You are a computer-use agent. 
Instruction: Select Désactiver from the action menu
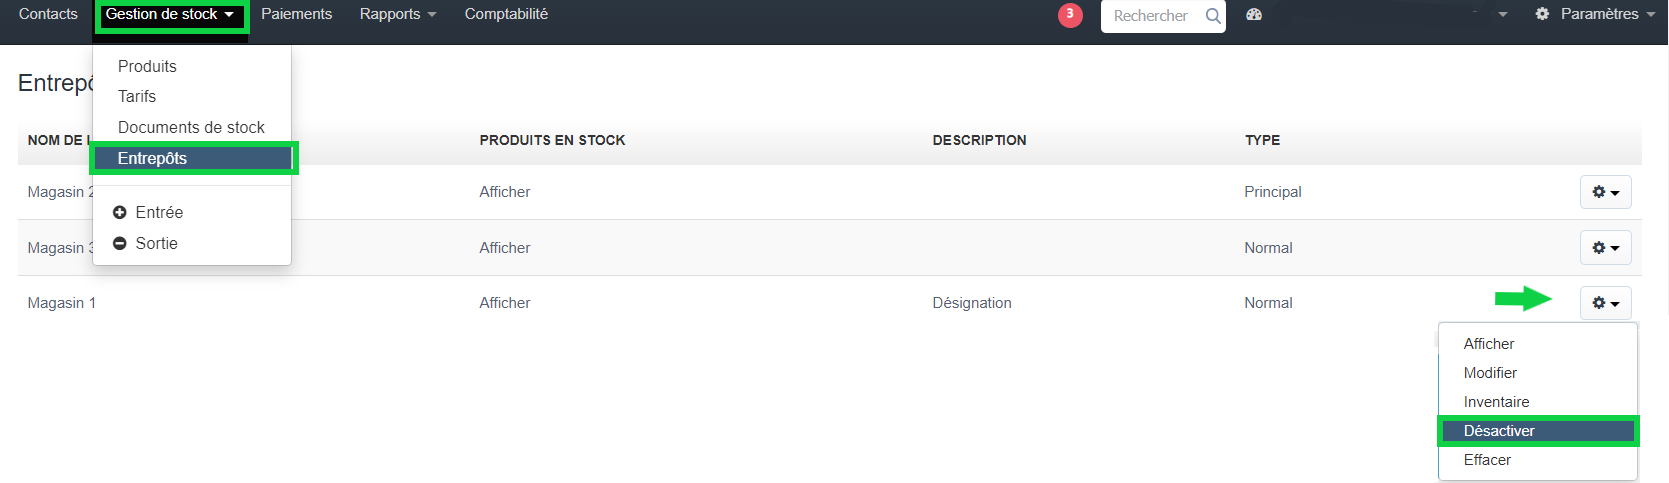[x=1499, y=431]
